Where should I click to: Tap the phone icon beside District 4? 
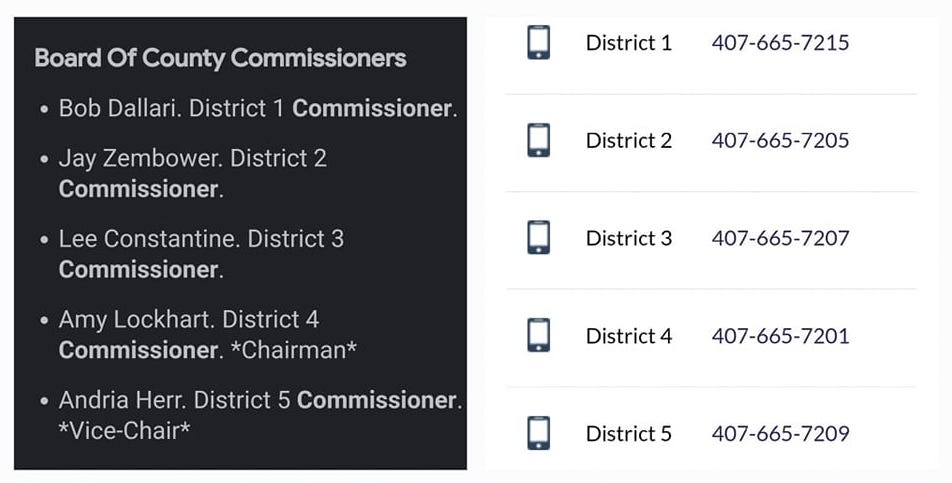(539, 335)
